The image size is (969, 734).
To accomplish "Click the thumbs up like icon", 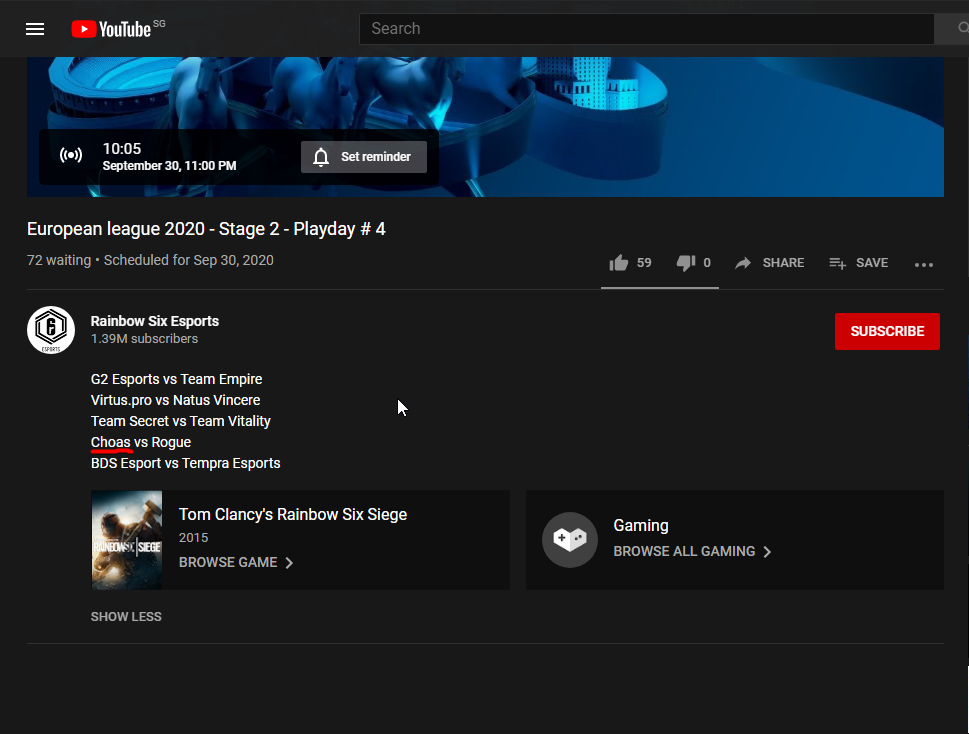I will (619, 263).
